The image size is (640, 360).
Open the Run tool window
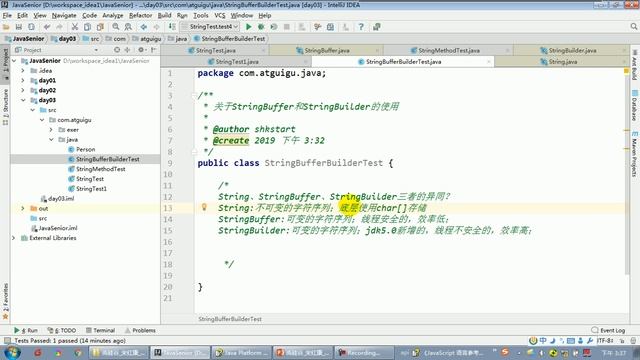[x=26, y=330]
